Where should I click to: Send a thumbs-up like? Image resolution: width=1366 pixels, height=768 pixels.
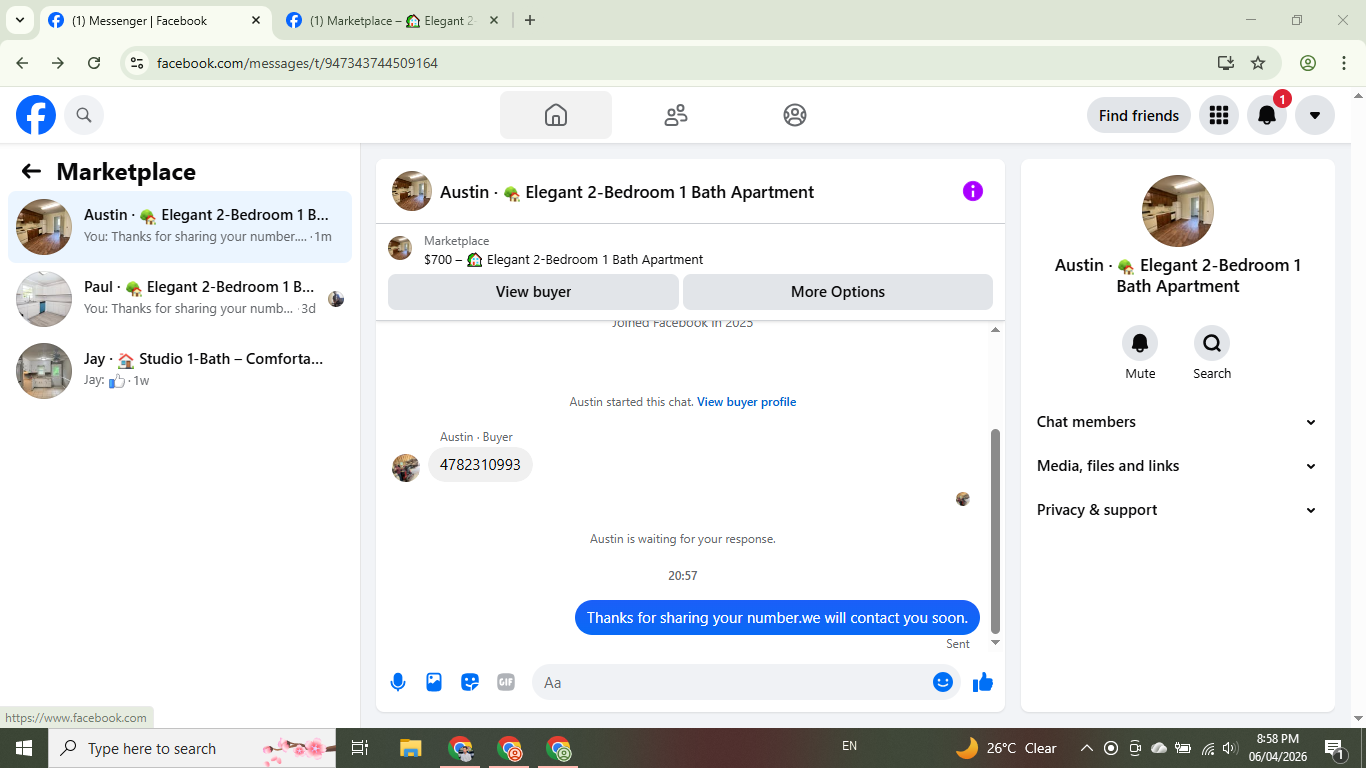point(983,682)
